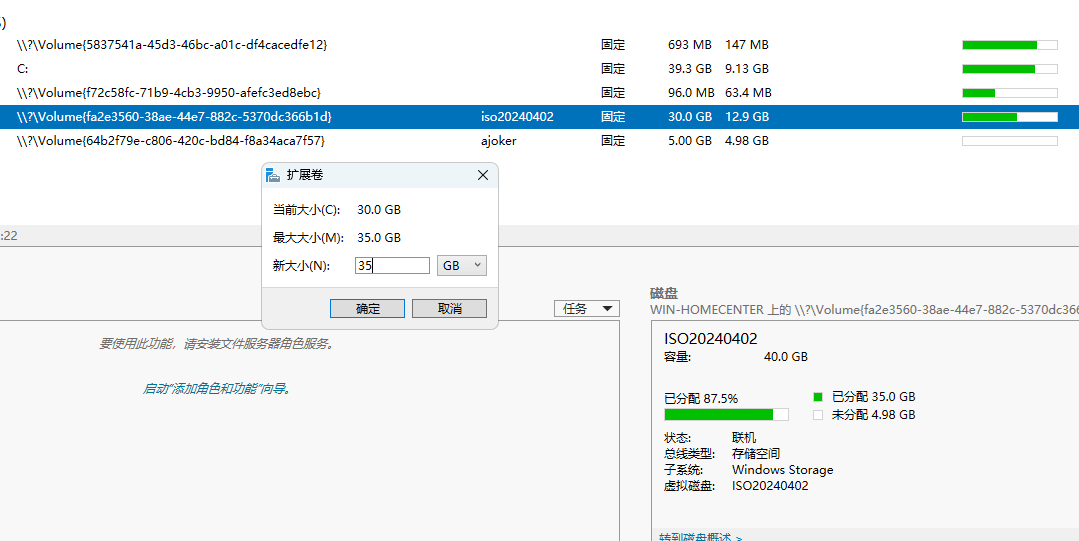Click the 最大大小 35.0 GB value
Viewport: 1079px width, 541px height.
click(x=379, y=237)
